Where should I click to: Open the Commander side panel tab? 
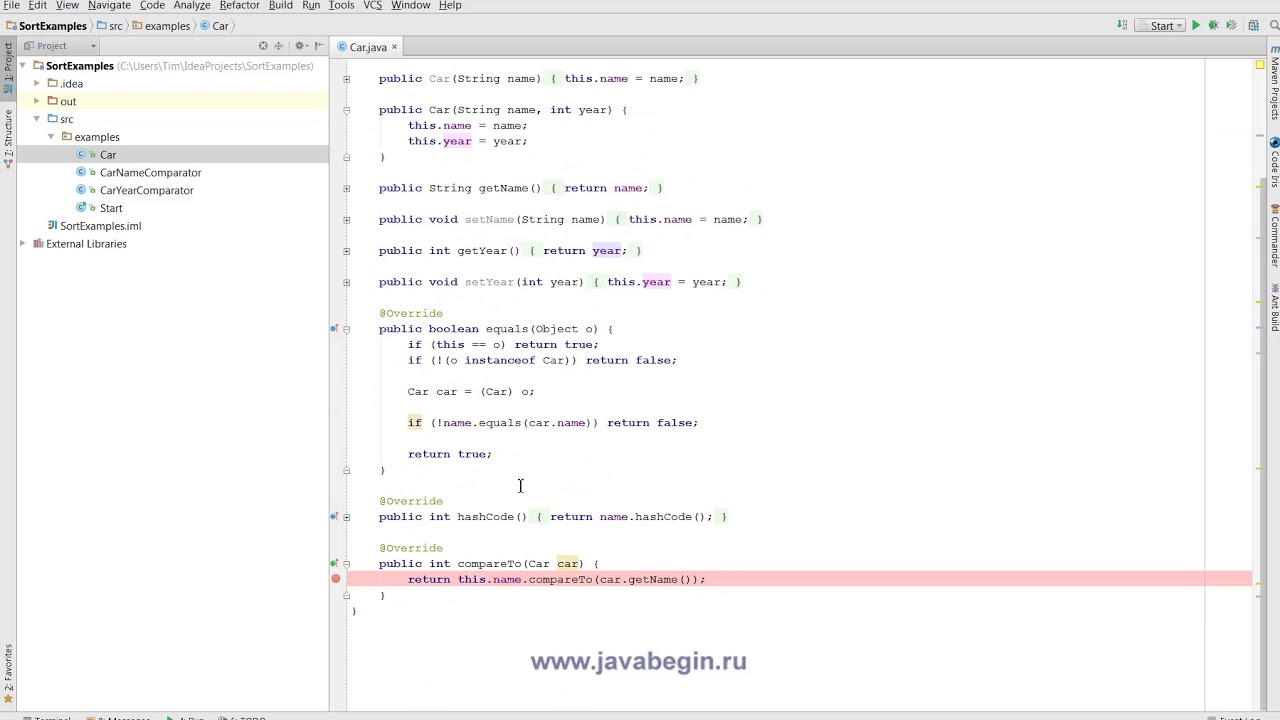pos(1274,236)
